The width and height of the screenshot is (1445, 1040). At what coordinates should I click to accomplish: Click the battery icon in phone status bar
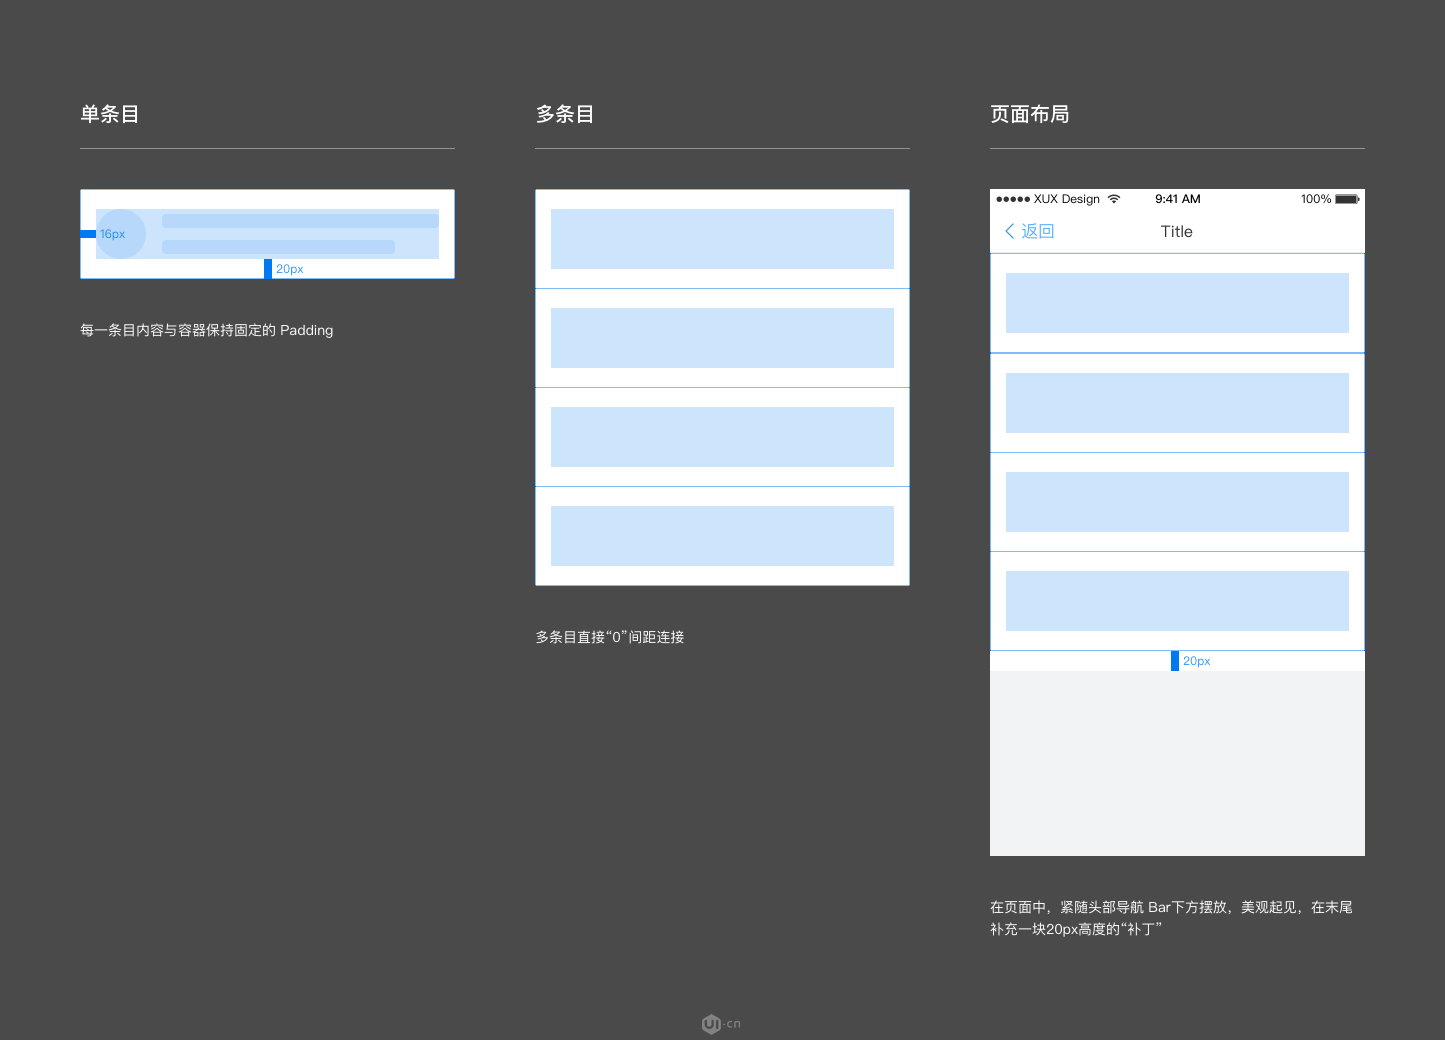(x=1347, y=199)
